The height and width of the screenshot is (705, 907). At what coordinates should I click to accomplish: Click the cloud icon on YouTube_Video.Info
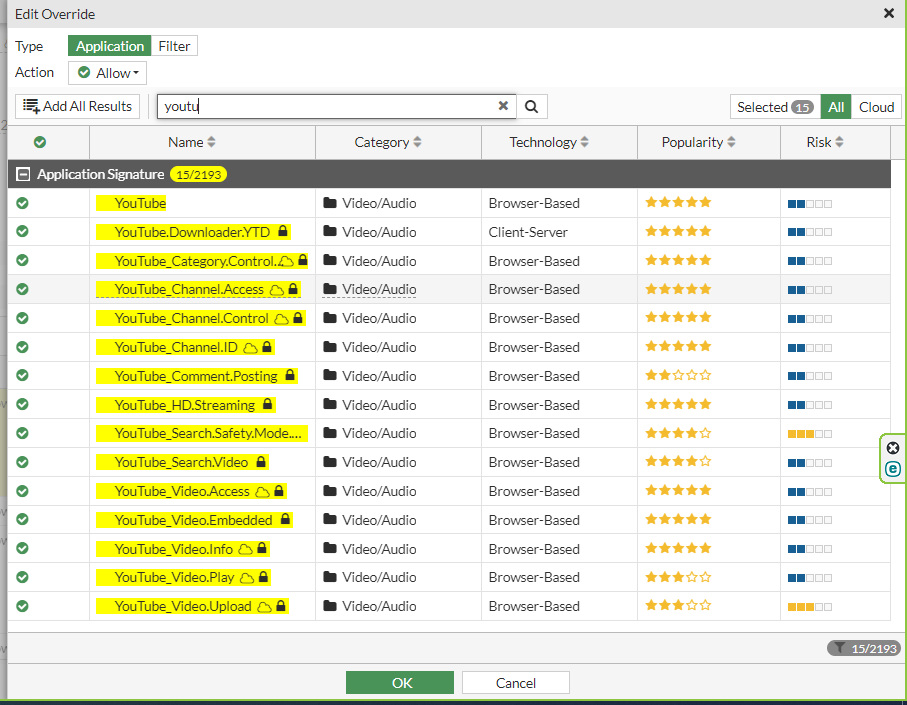(246, 549)
